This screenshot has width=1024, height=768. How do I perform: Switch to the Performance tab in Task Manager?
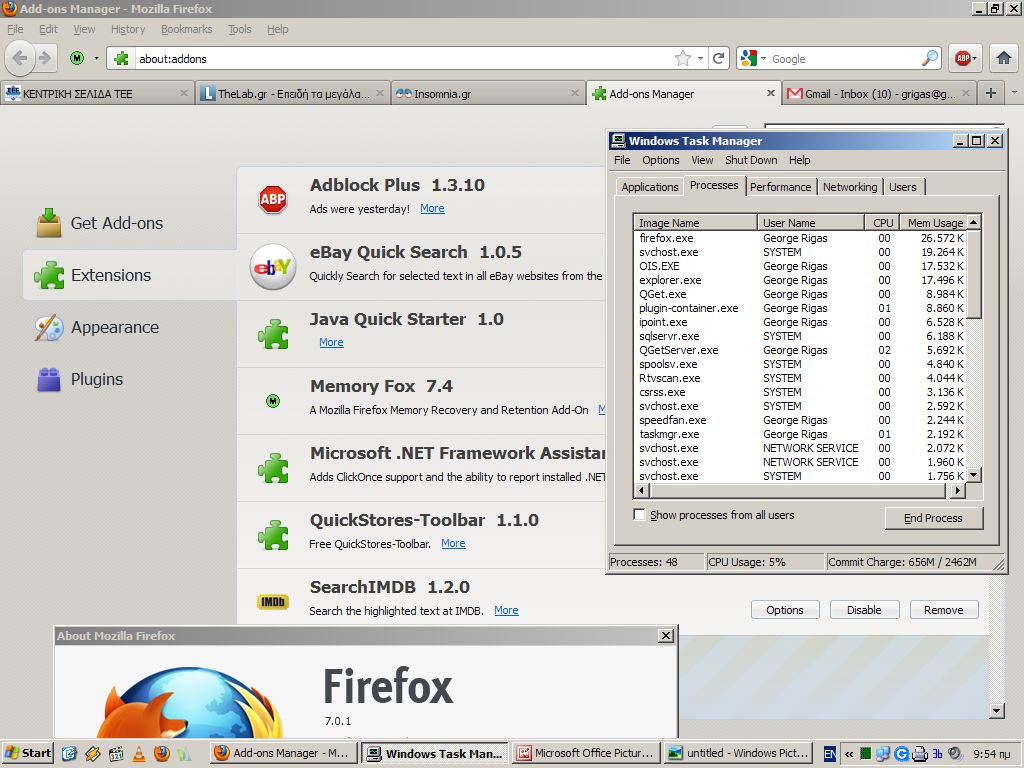(780, 187)
